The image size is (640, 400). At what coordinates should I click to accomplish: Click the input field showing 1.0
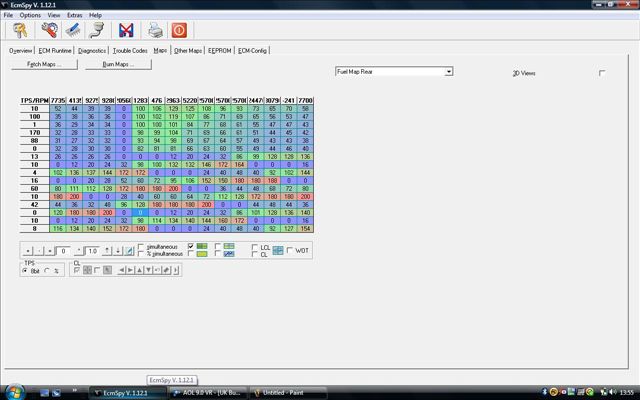click(x=92, y=250)
